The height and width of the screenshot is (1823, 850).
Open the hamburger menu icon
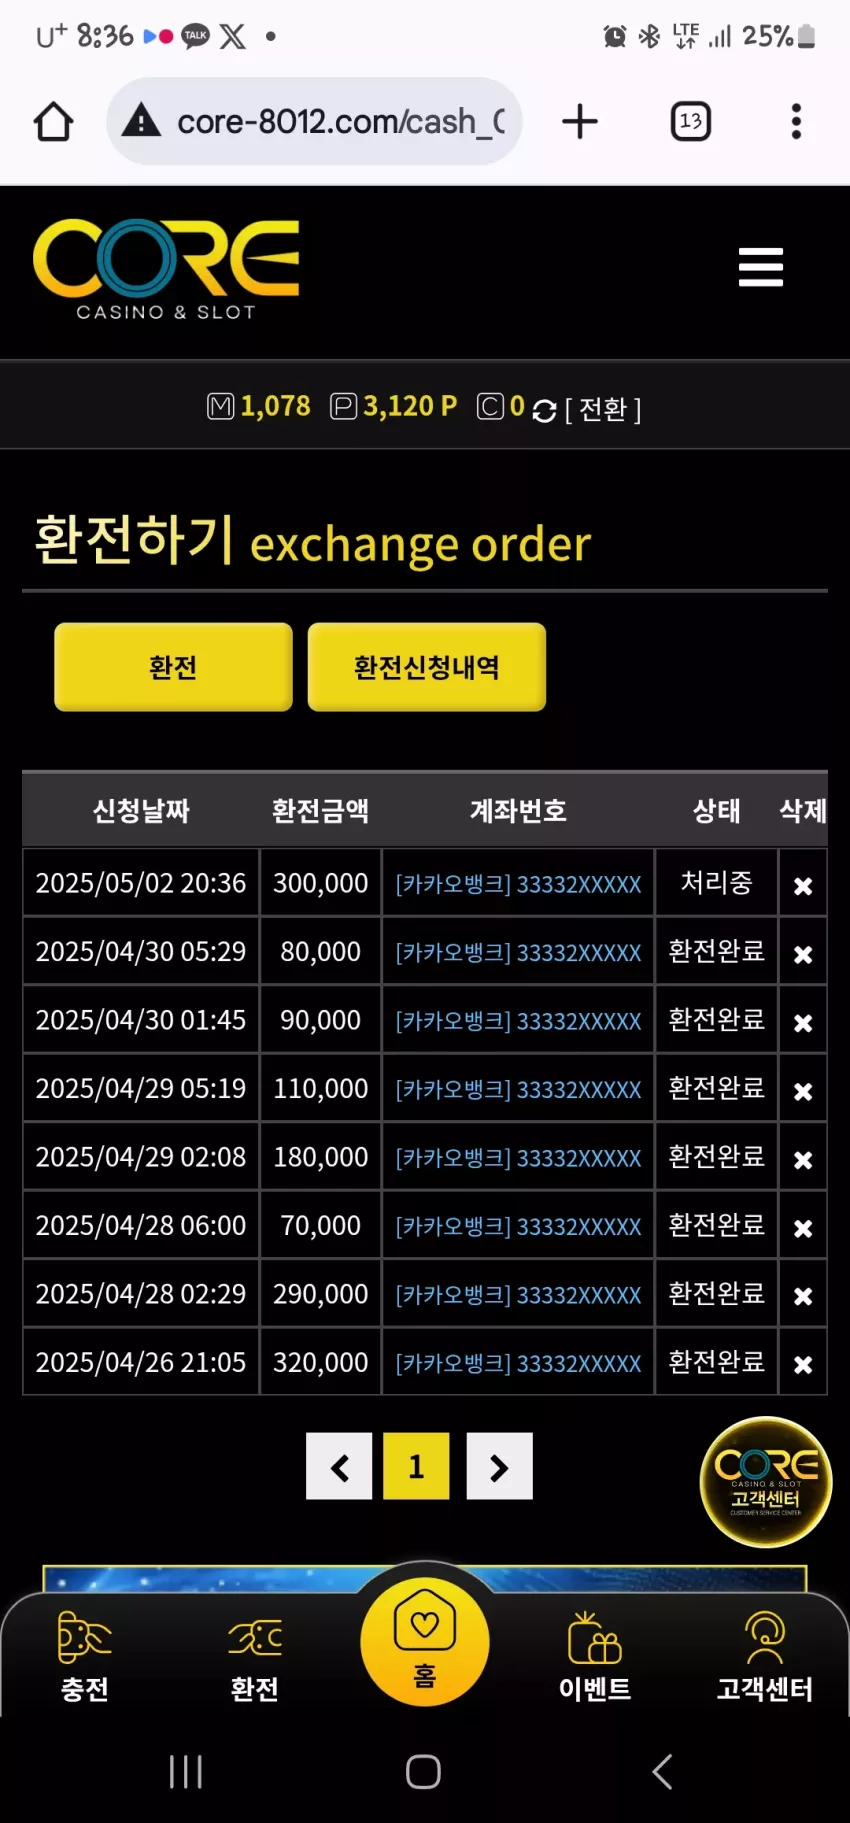coord(760,267)
